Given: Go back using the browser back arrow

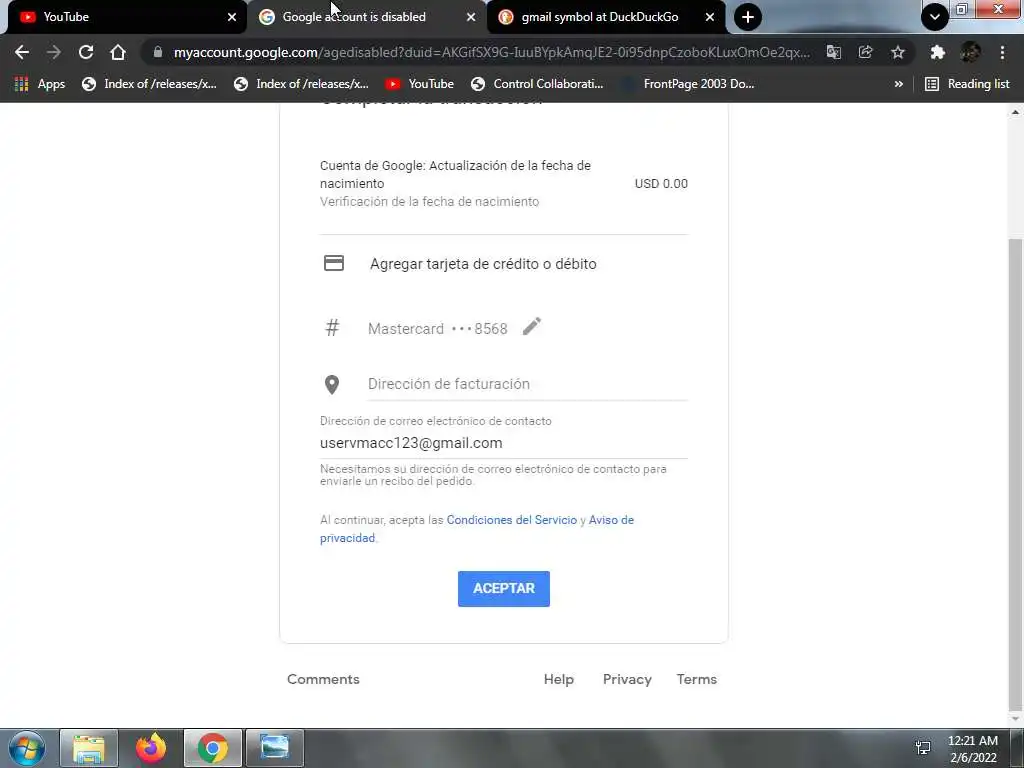Looking at the screenshot, I should [x=22, y=52].
